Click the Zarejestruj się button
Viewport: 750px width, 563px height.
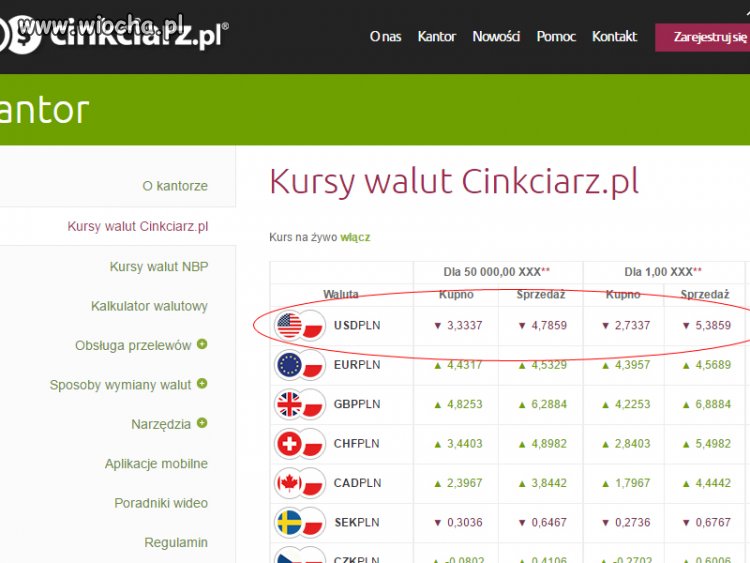pos(703,37)
